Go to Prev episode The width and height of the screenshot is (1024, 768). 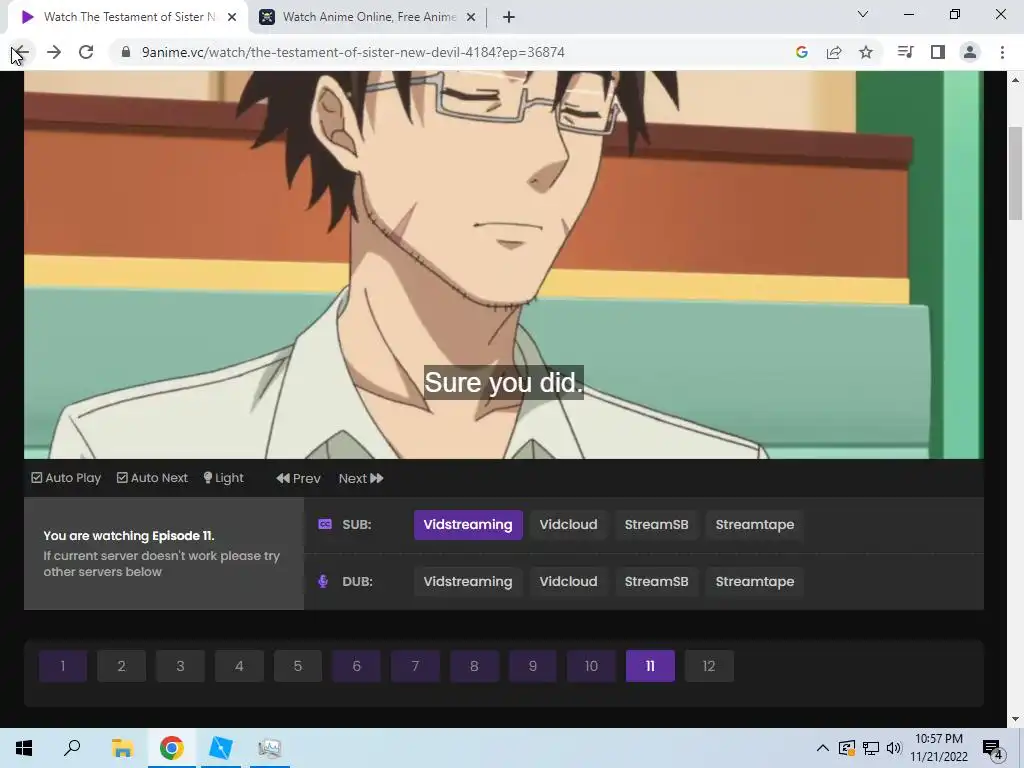click(298, 479)
